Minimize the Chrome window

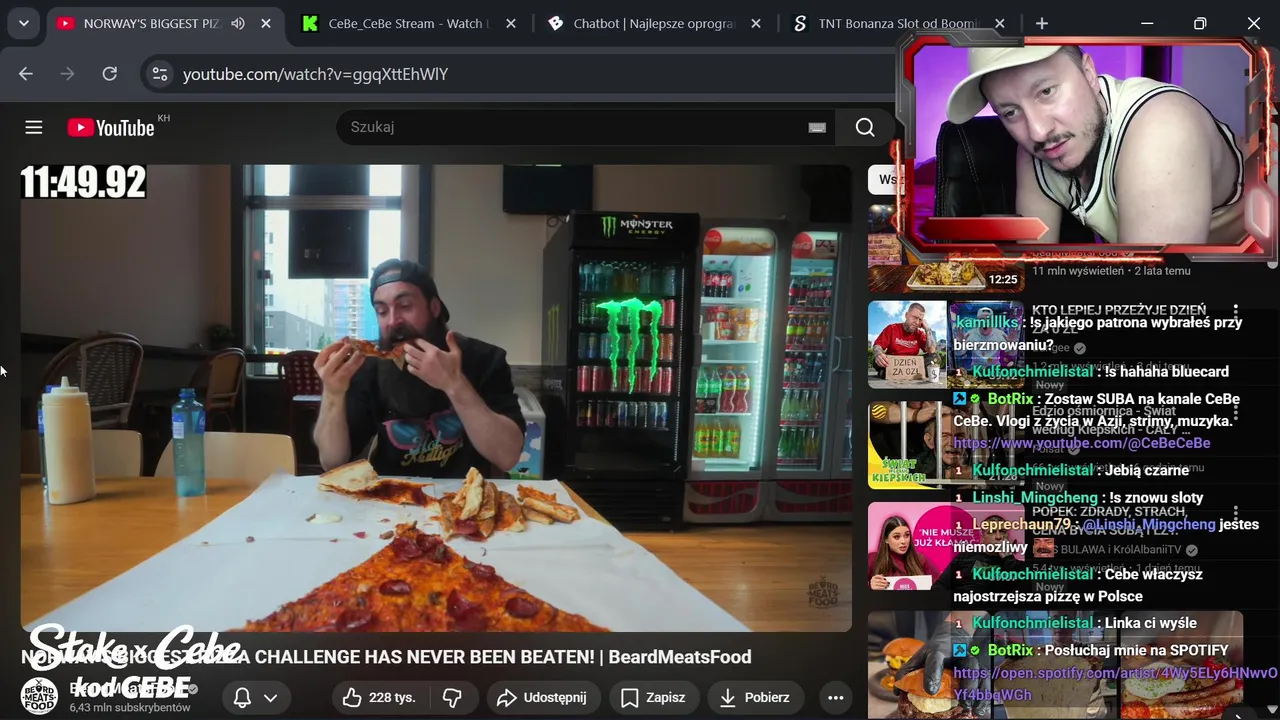tap(1147, 23)
